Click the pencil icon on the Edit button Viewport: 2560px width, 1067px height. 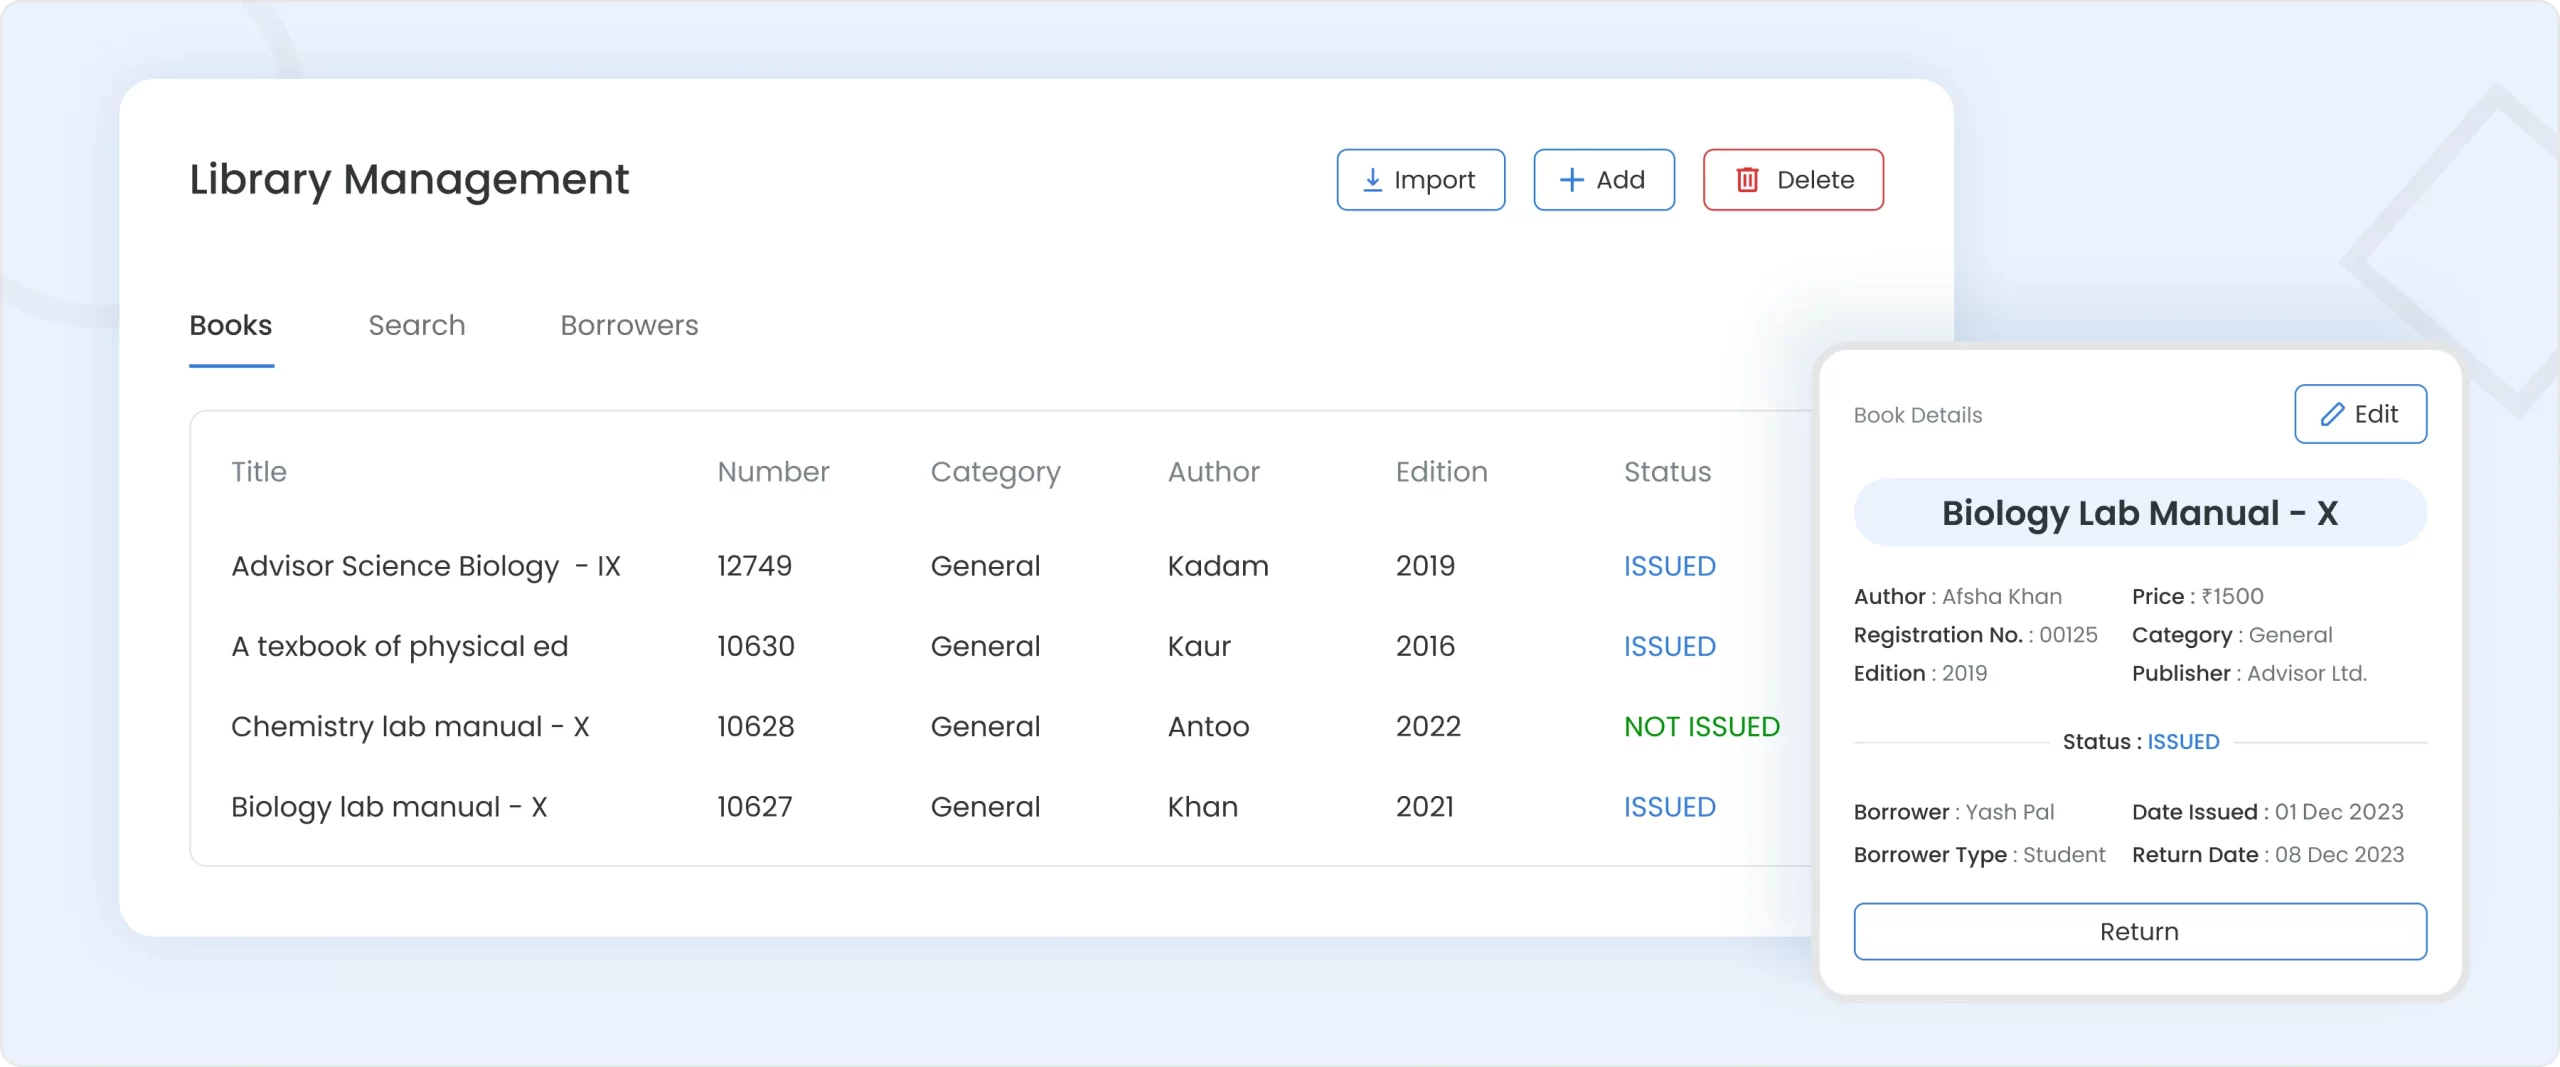pyautogui.click(x=2332, y=413)
